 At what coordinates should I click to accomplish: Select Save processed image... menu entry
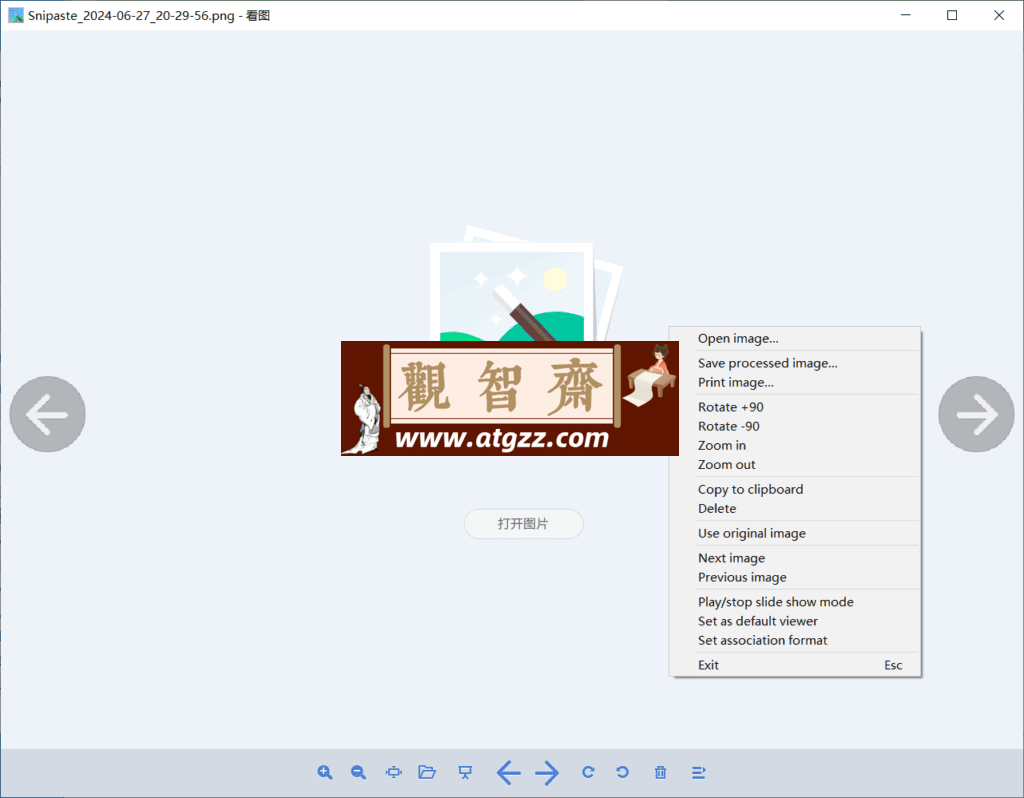point(795,363)
